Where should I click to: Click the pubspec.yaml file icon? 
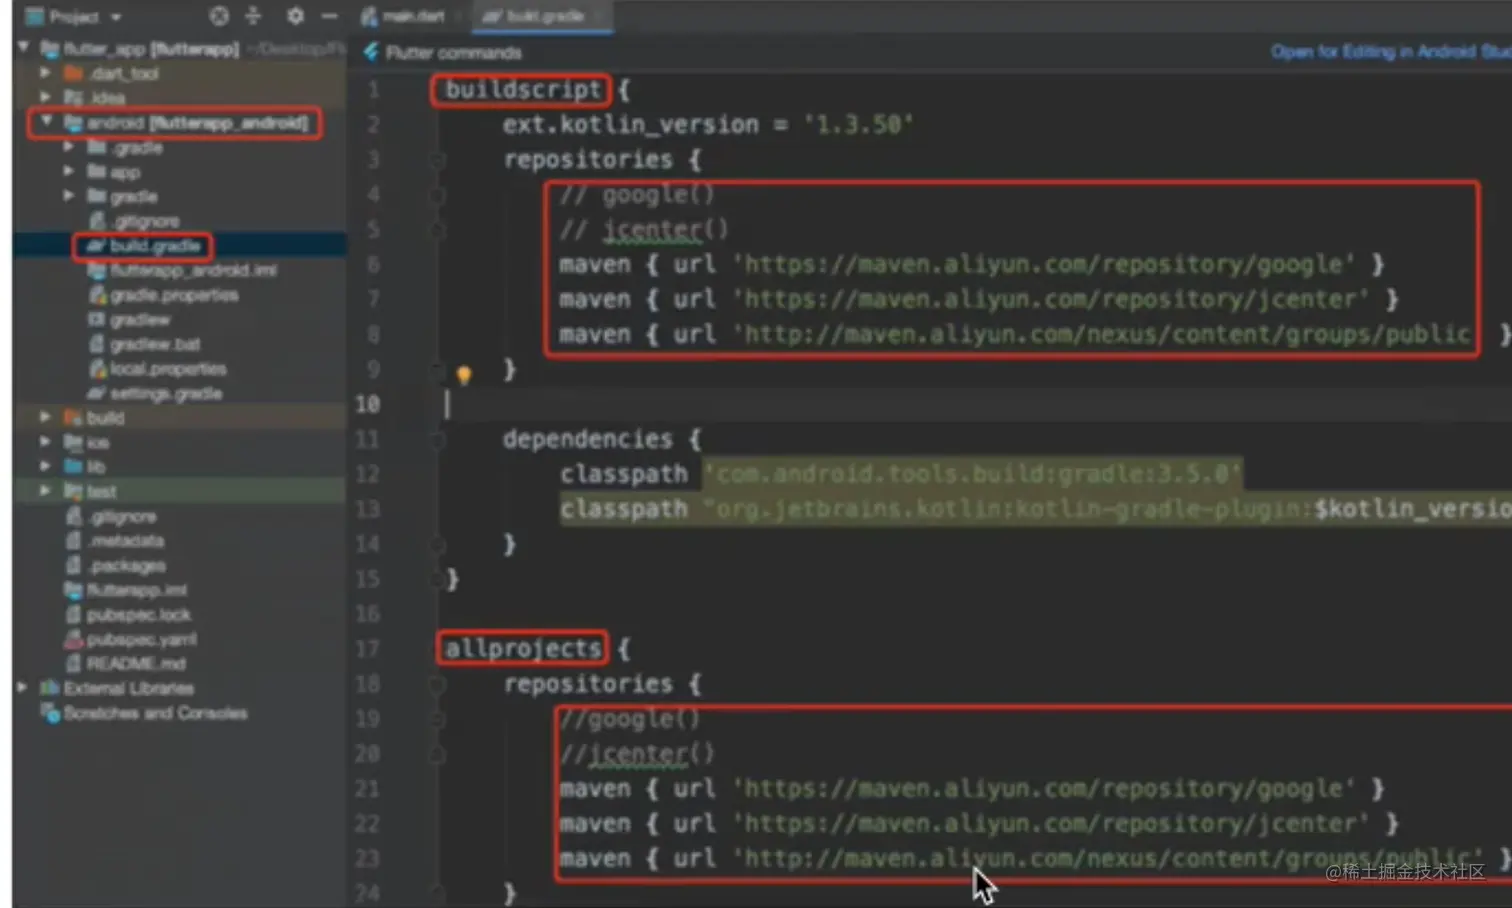73,639
